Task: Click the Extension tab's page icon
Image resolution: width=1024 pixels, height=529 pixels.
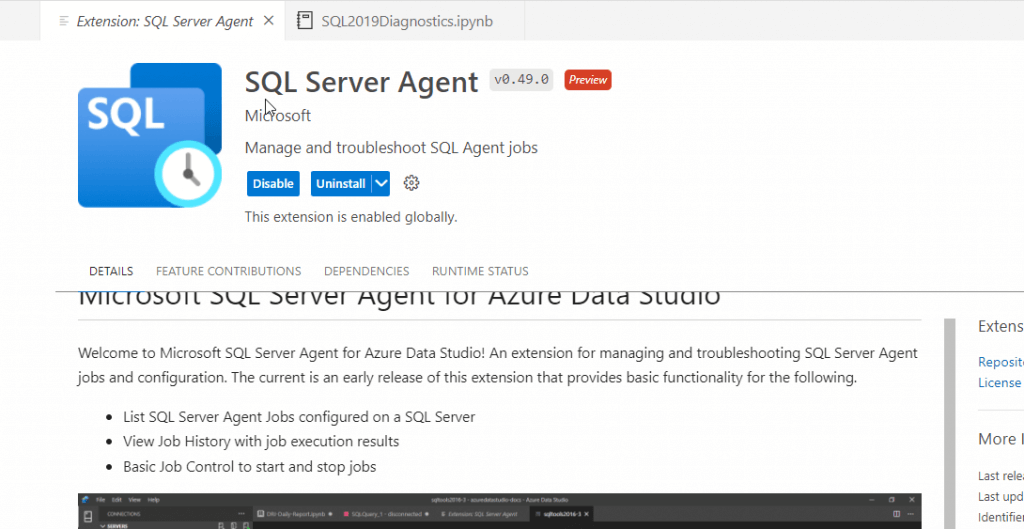Action: click(x=64, y=21)
